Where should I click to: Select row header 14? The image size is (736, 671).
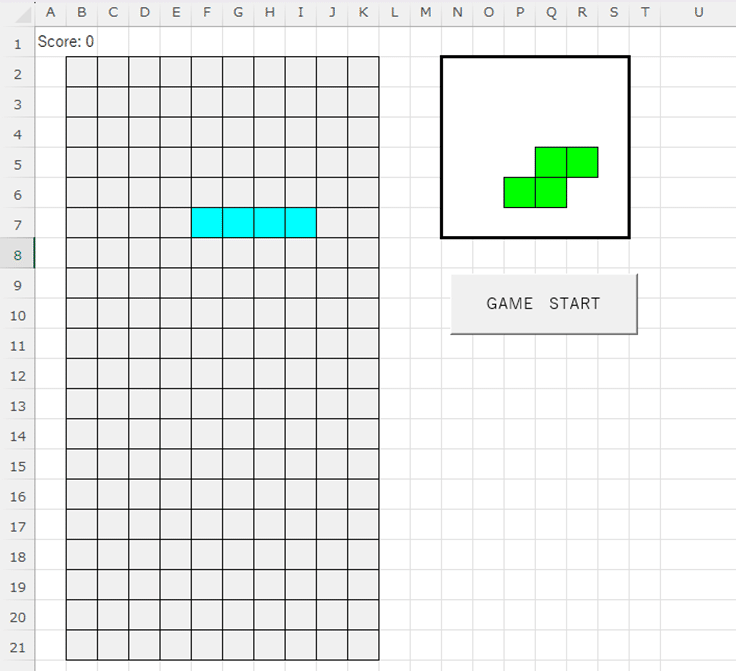[x=17, y=436]
